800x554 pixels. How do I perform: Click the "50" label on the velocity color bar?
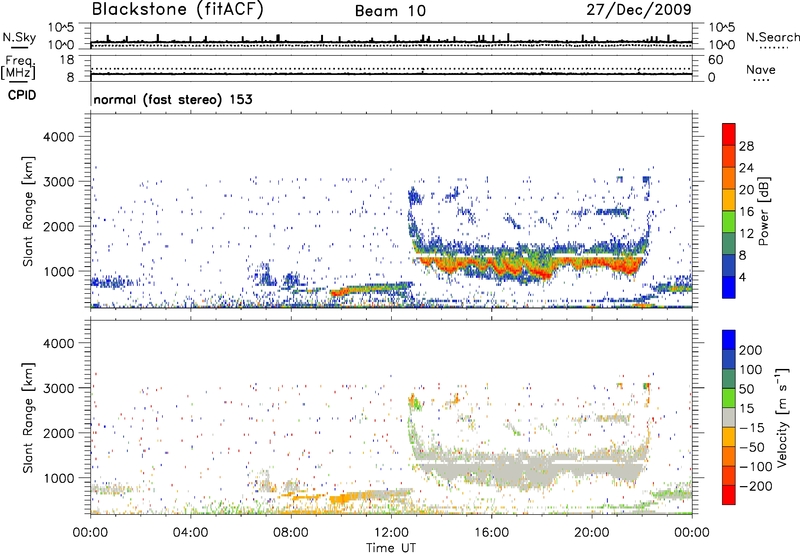(x=746, y=389)
